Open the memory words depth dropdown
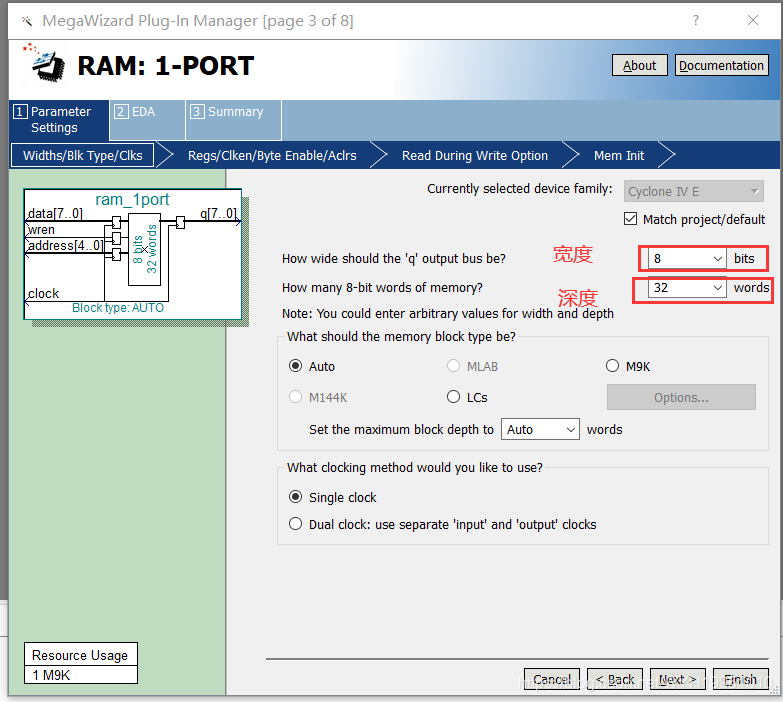783x702 pixels. pos(687,288)
